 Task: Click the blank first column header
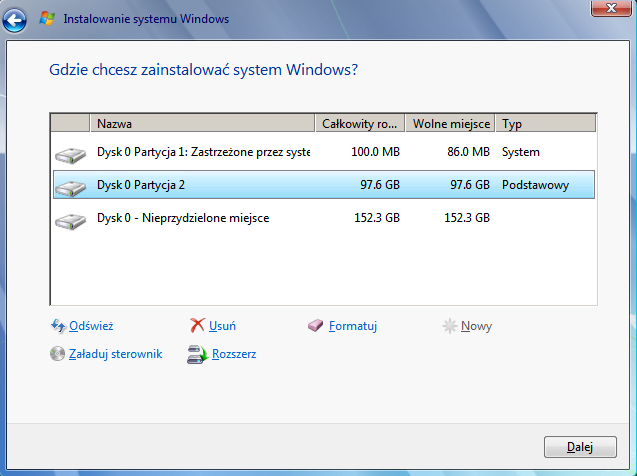tap(70, 123)
